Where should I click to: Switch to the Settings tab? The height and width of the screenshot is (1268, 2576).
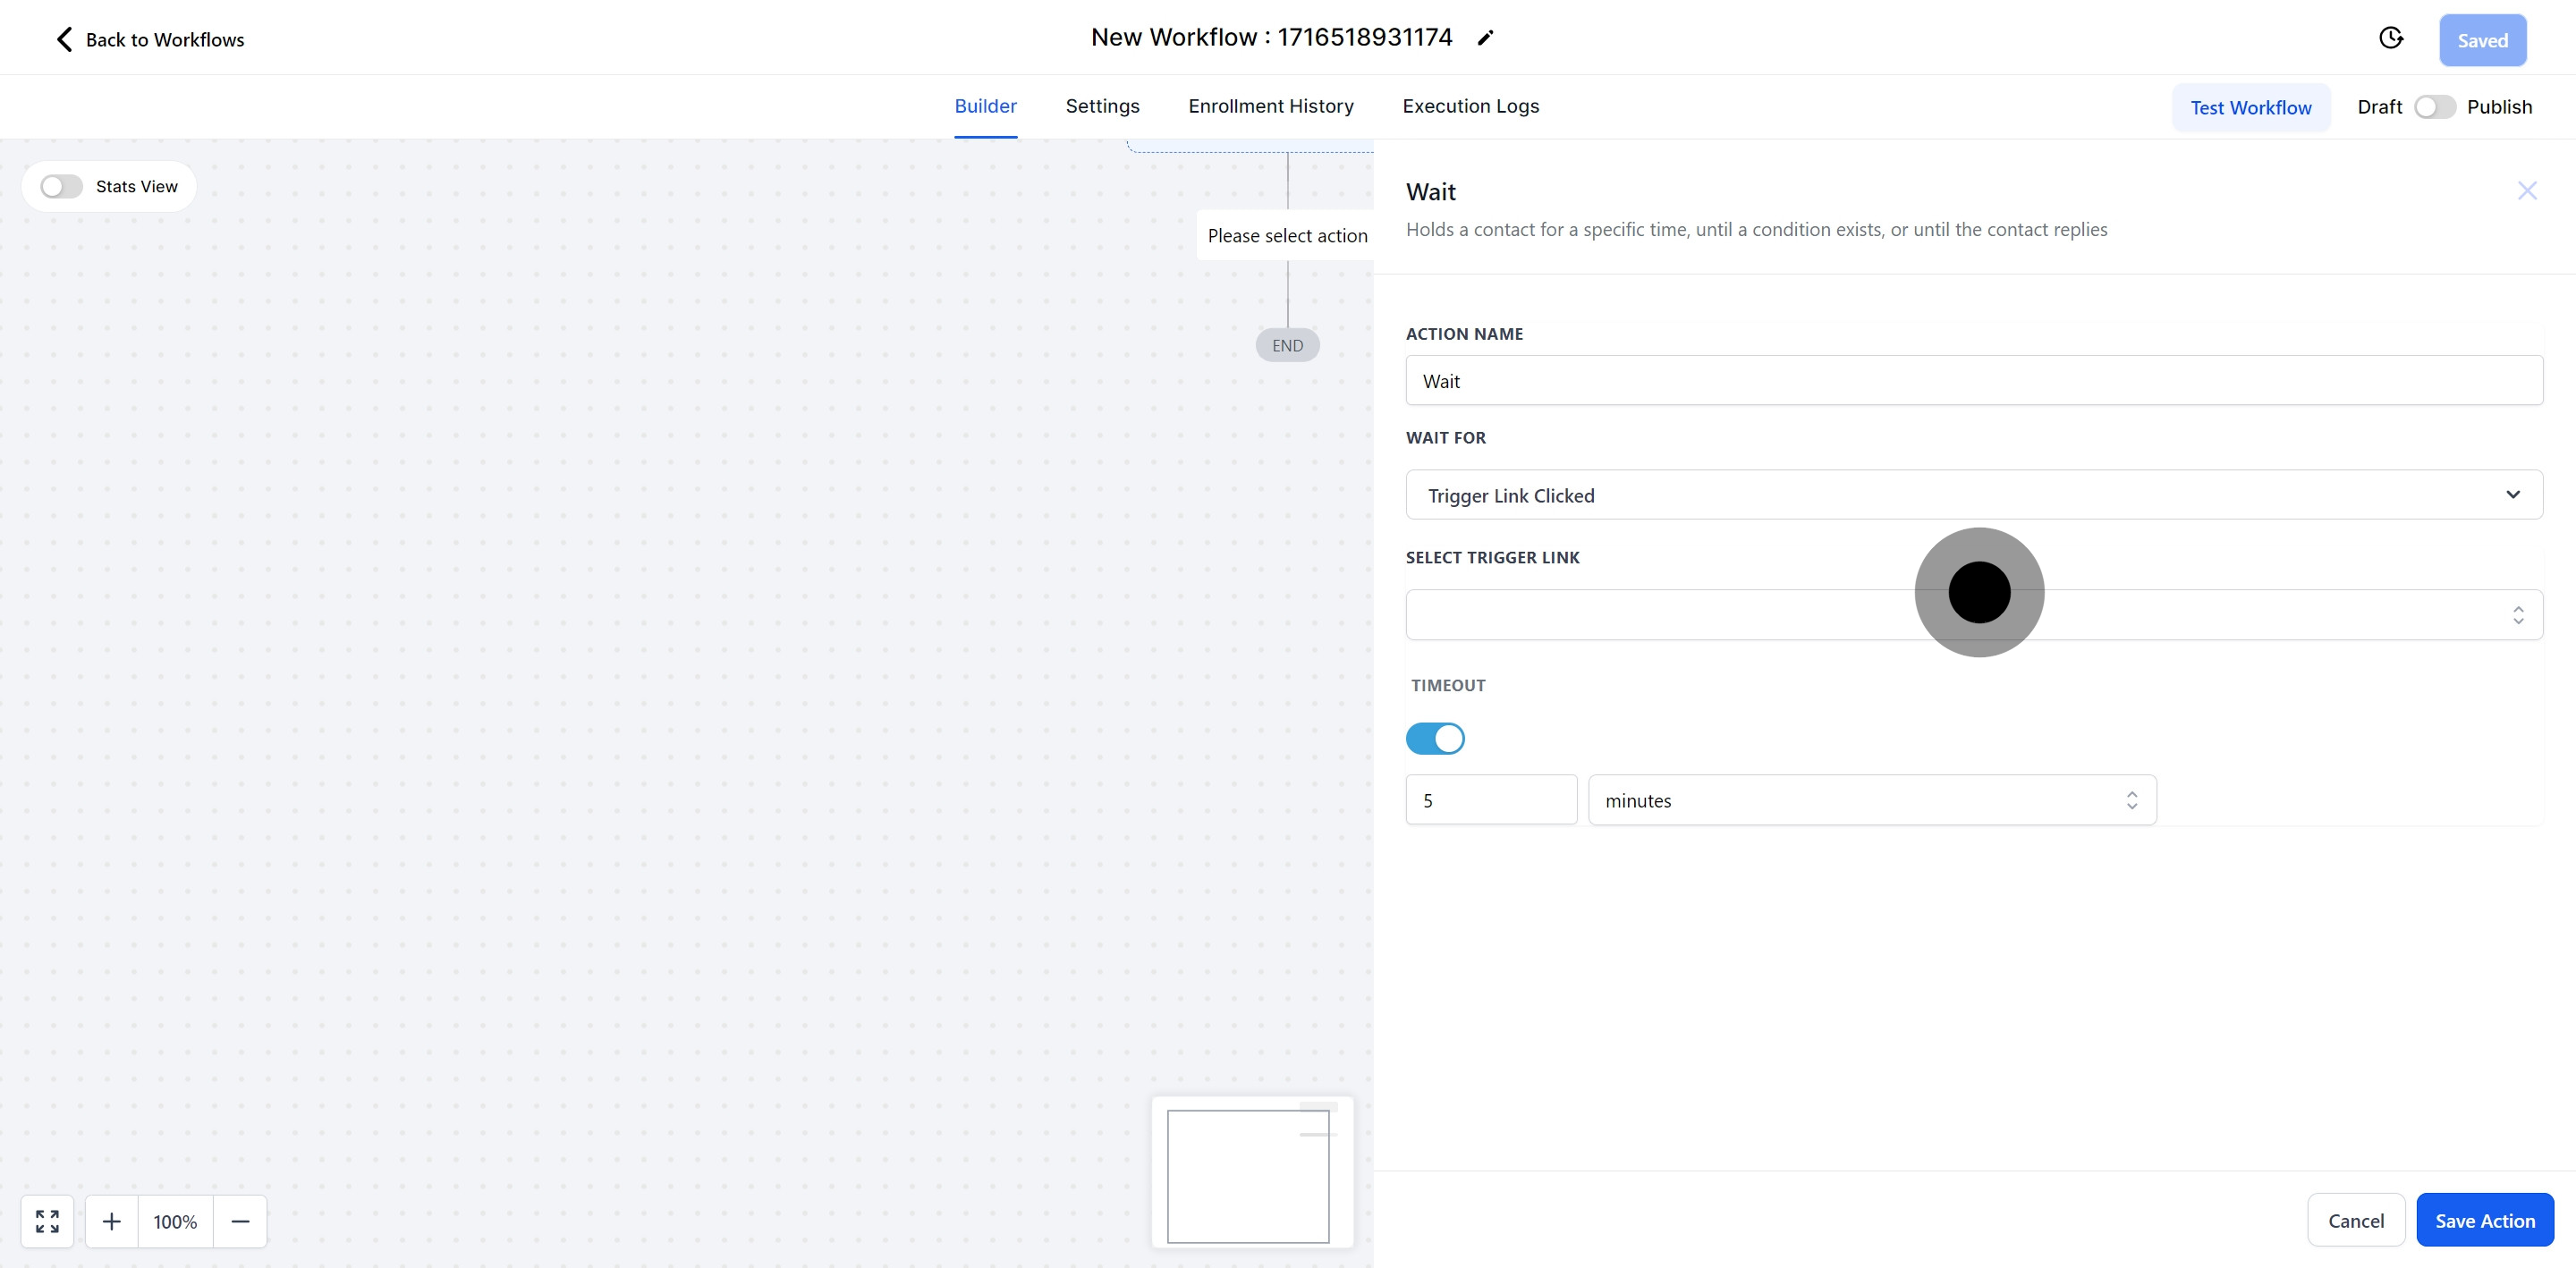(1102, 106)
